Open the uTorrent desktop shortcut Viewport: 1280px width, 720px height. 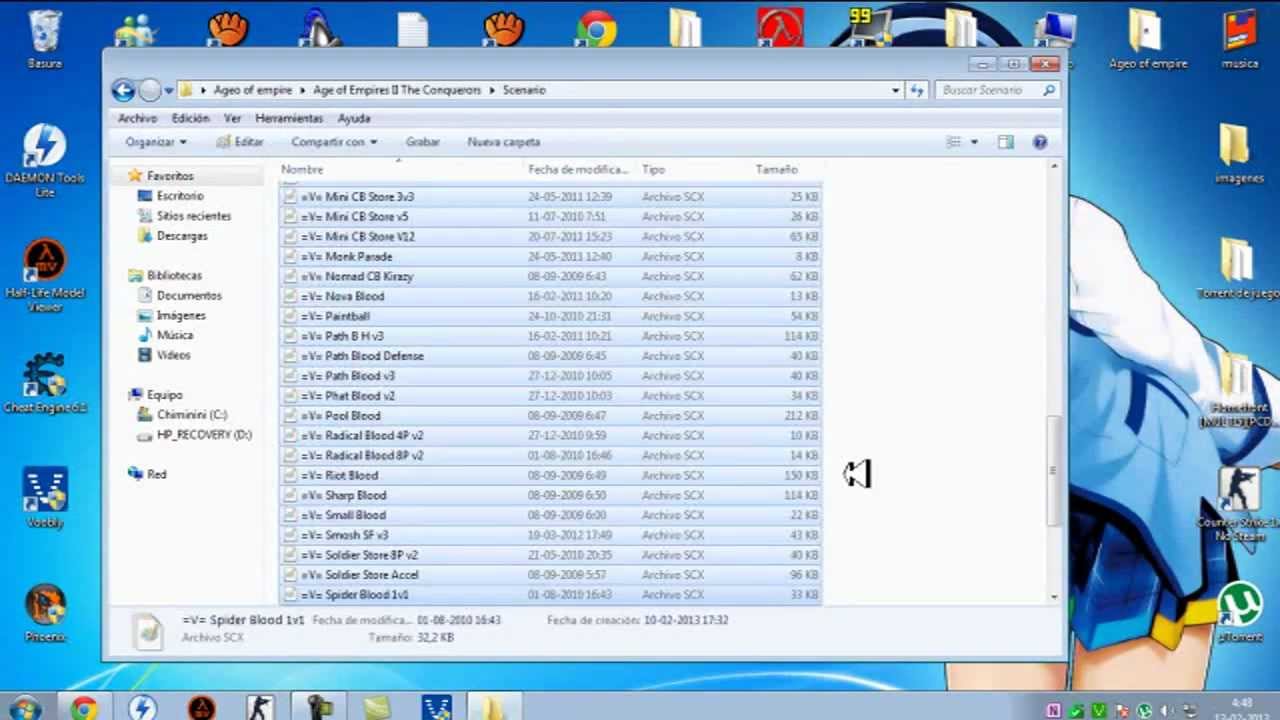[x=1240, y=612]
